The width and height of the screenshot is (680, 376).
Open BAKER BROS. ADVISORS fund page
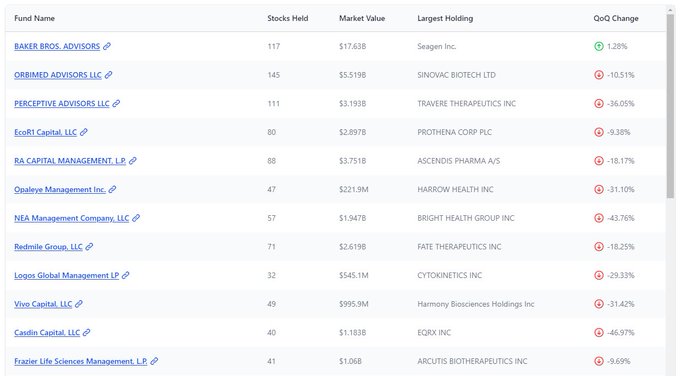click(57, 46)
